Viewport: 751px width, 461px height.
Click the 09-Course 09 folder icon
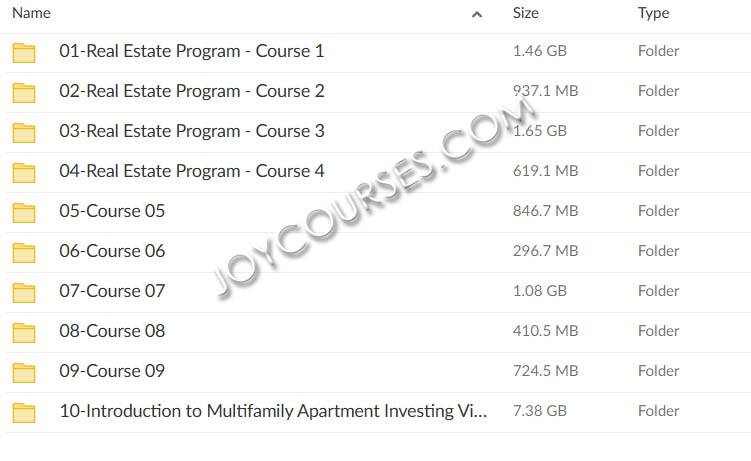(x=24, y=373)
